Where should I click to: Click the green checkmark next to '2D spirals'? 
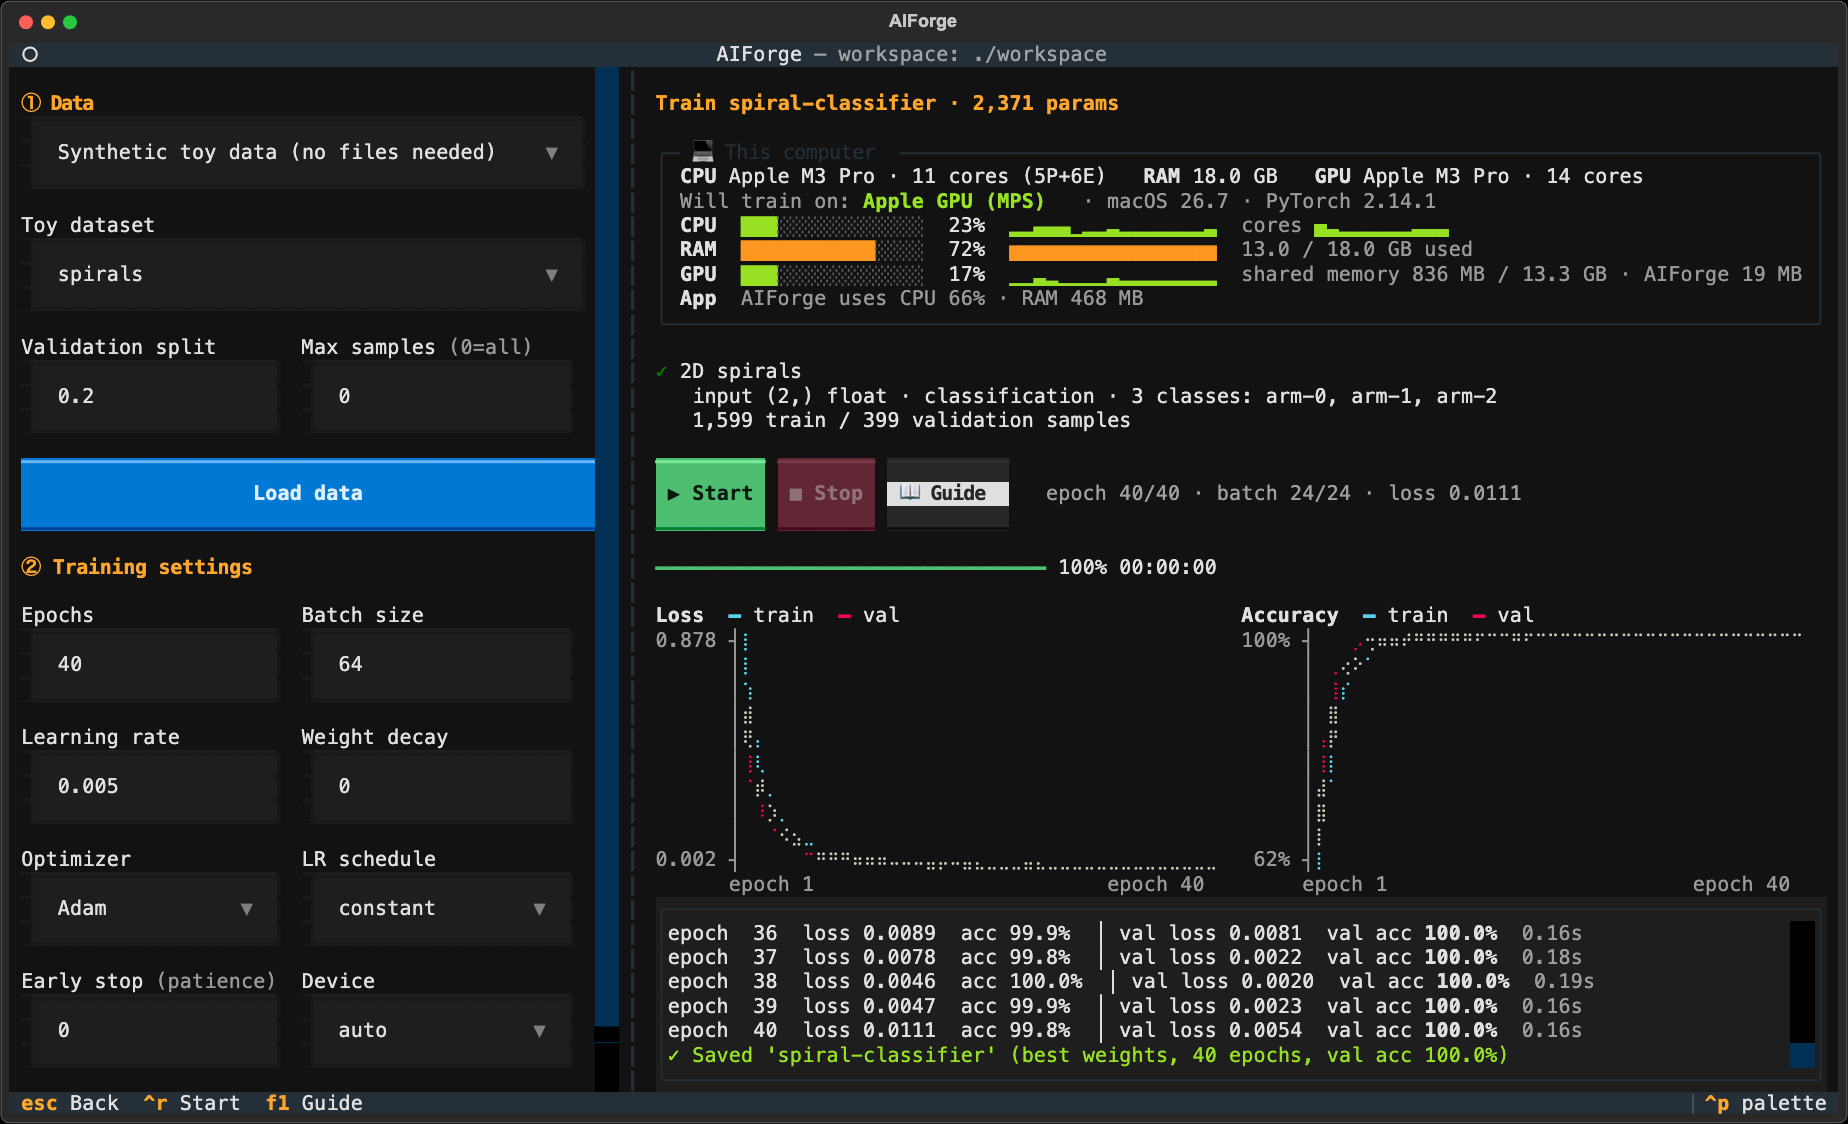[x=661, y=372]
